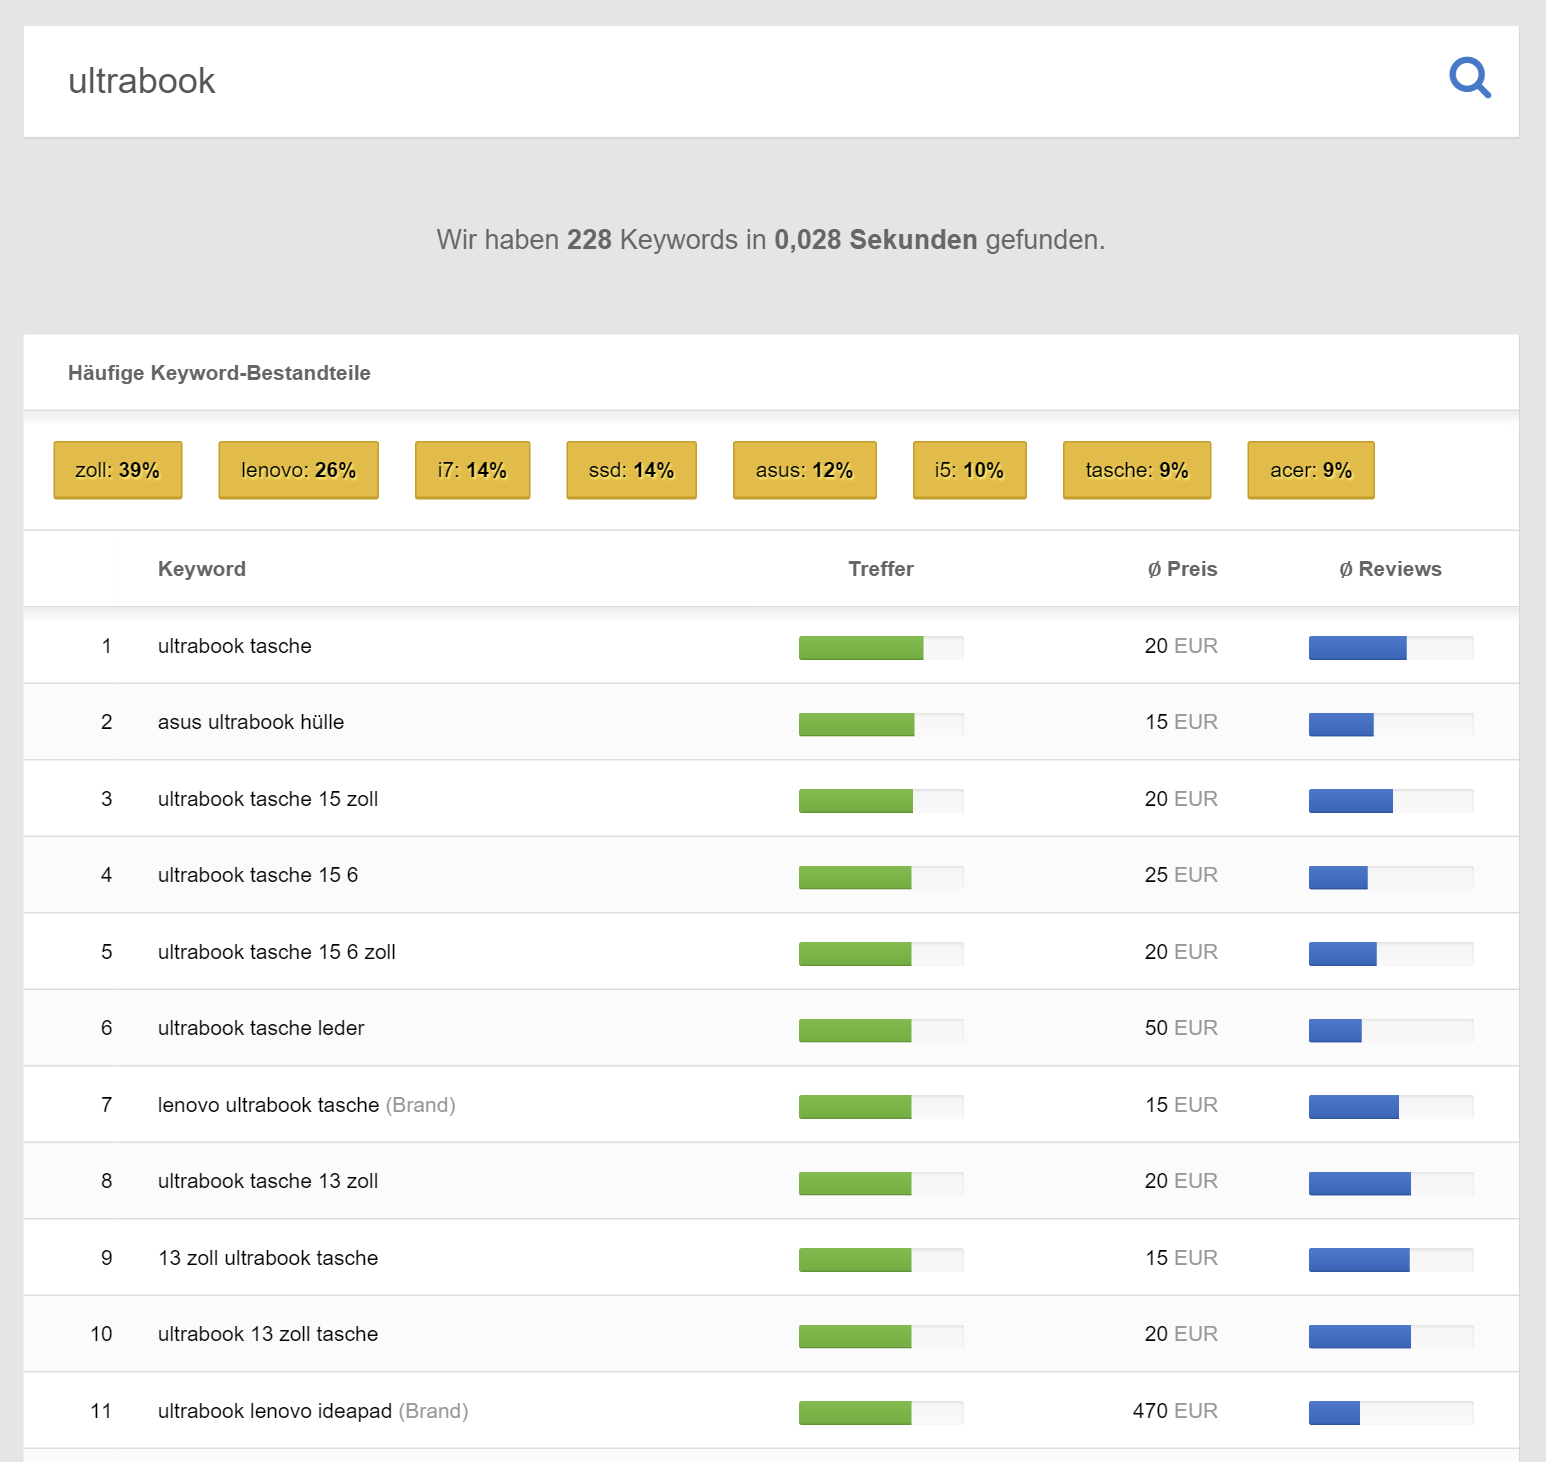This screenshot has width=1546, height=1462.
Task: Select 'ultrabook tasche leder' keyword
Action: click(261, 1028)
